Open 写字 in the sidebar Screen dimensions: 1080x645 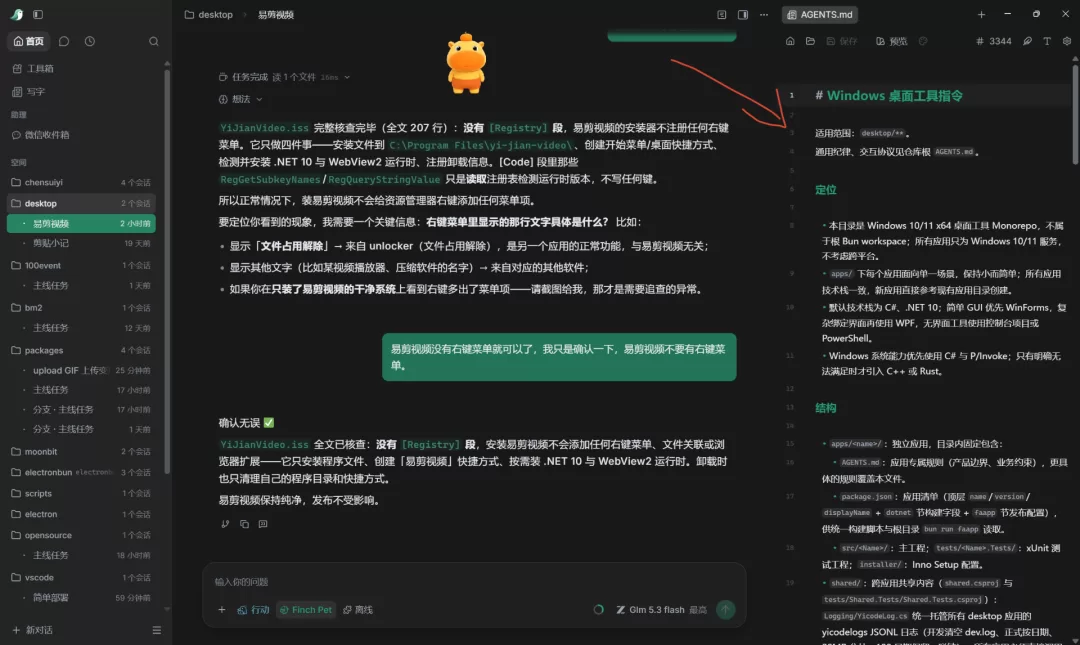pyautogui.click(x=36, y=91)
